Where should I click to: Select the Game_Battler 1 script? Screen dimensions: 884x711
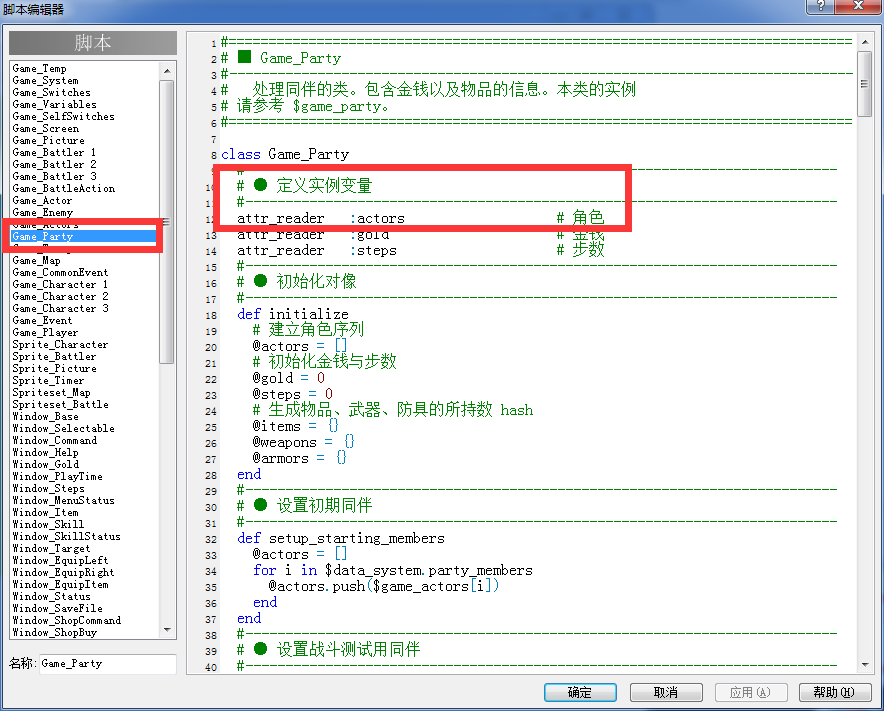(x=54, y=153)
